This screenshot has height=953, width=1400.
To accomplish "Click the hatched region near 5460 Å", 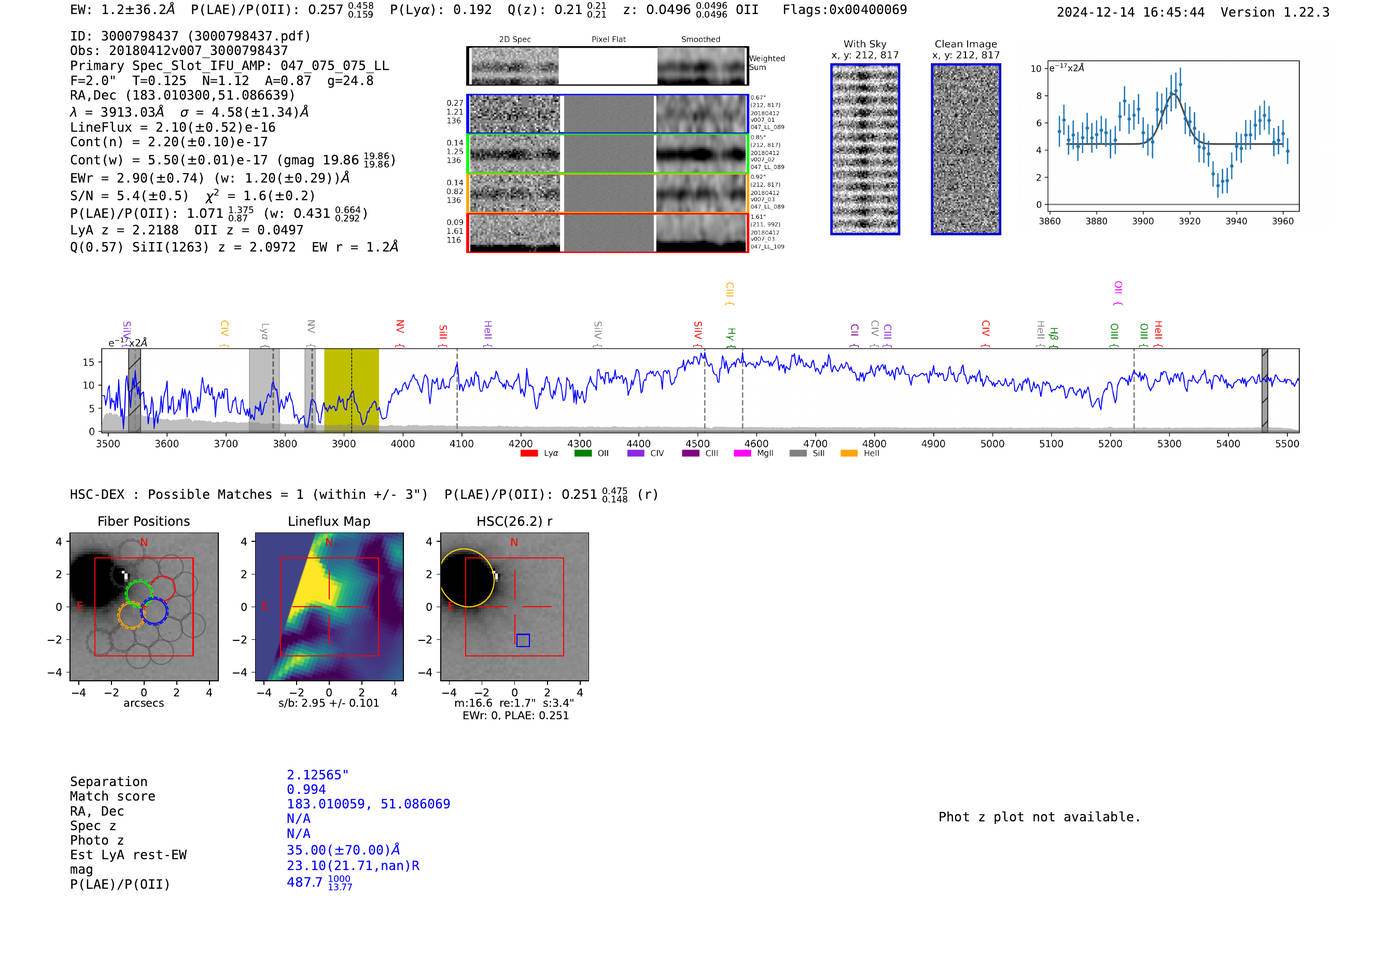I will tap(1265, 390).
